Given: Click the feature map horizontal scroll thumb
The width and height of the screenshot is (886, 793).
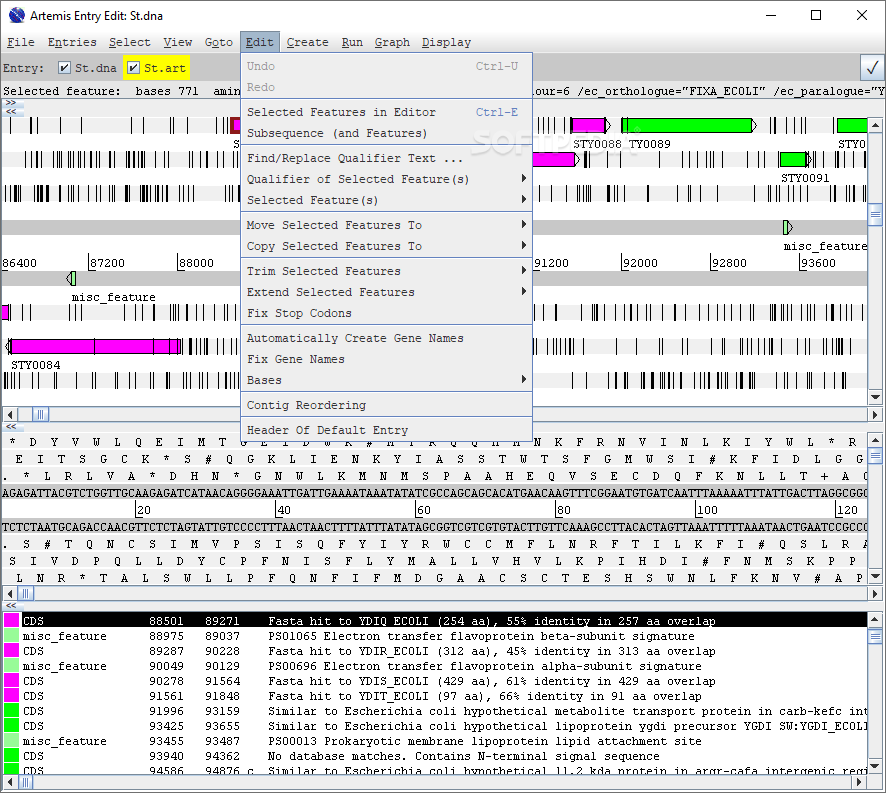Looking at the screenshot, I should (40, 414).
